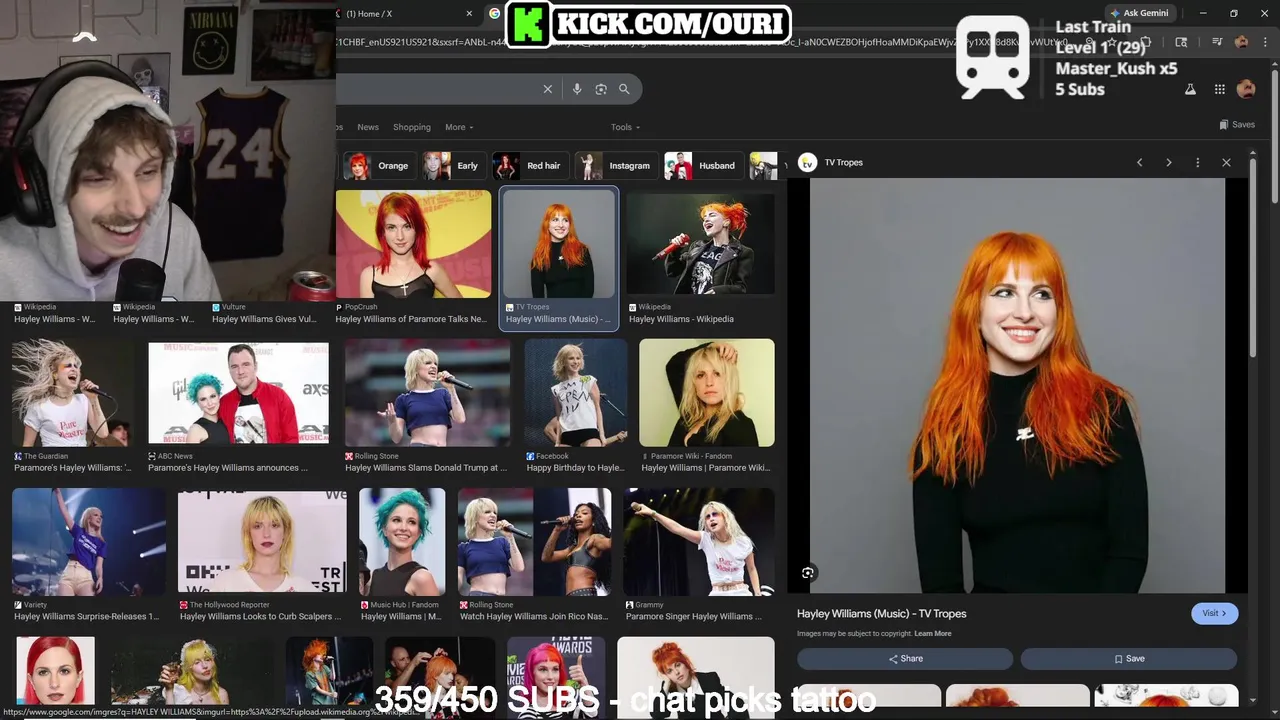This screenshot has width=1280, height=720.
Task: Click the Ask Gemini button
Action: 1139,13
